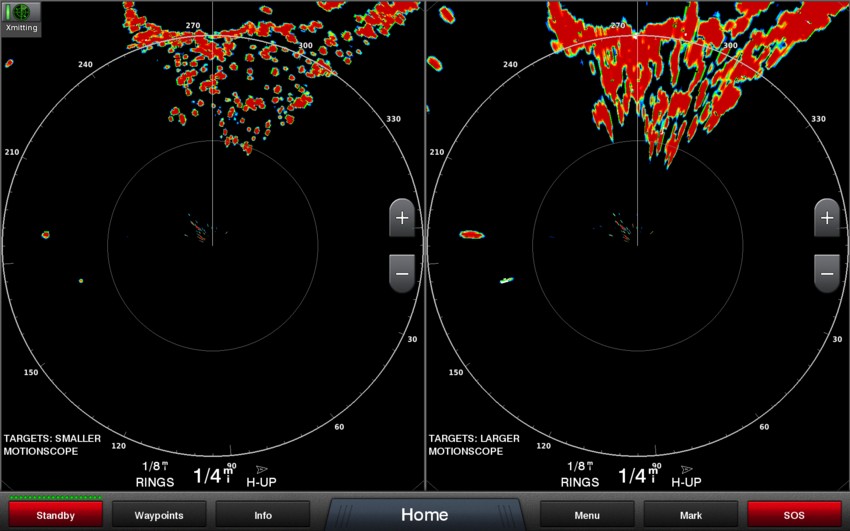850x531 pixels.
Task: Select the TARGETS: LARGER MotionScope label
Action: click(x=474, y=445)
